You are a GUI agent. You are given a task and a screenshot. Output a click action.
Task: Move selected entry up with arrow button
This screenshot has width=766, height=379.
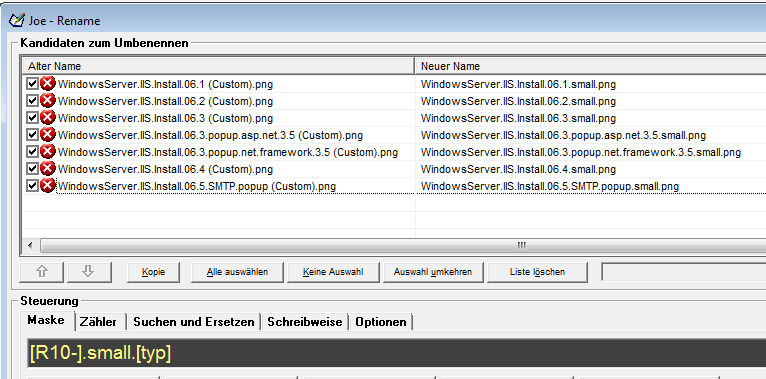[x=42, y=272]
